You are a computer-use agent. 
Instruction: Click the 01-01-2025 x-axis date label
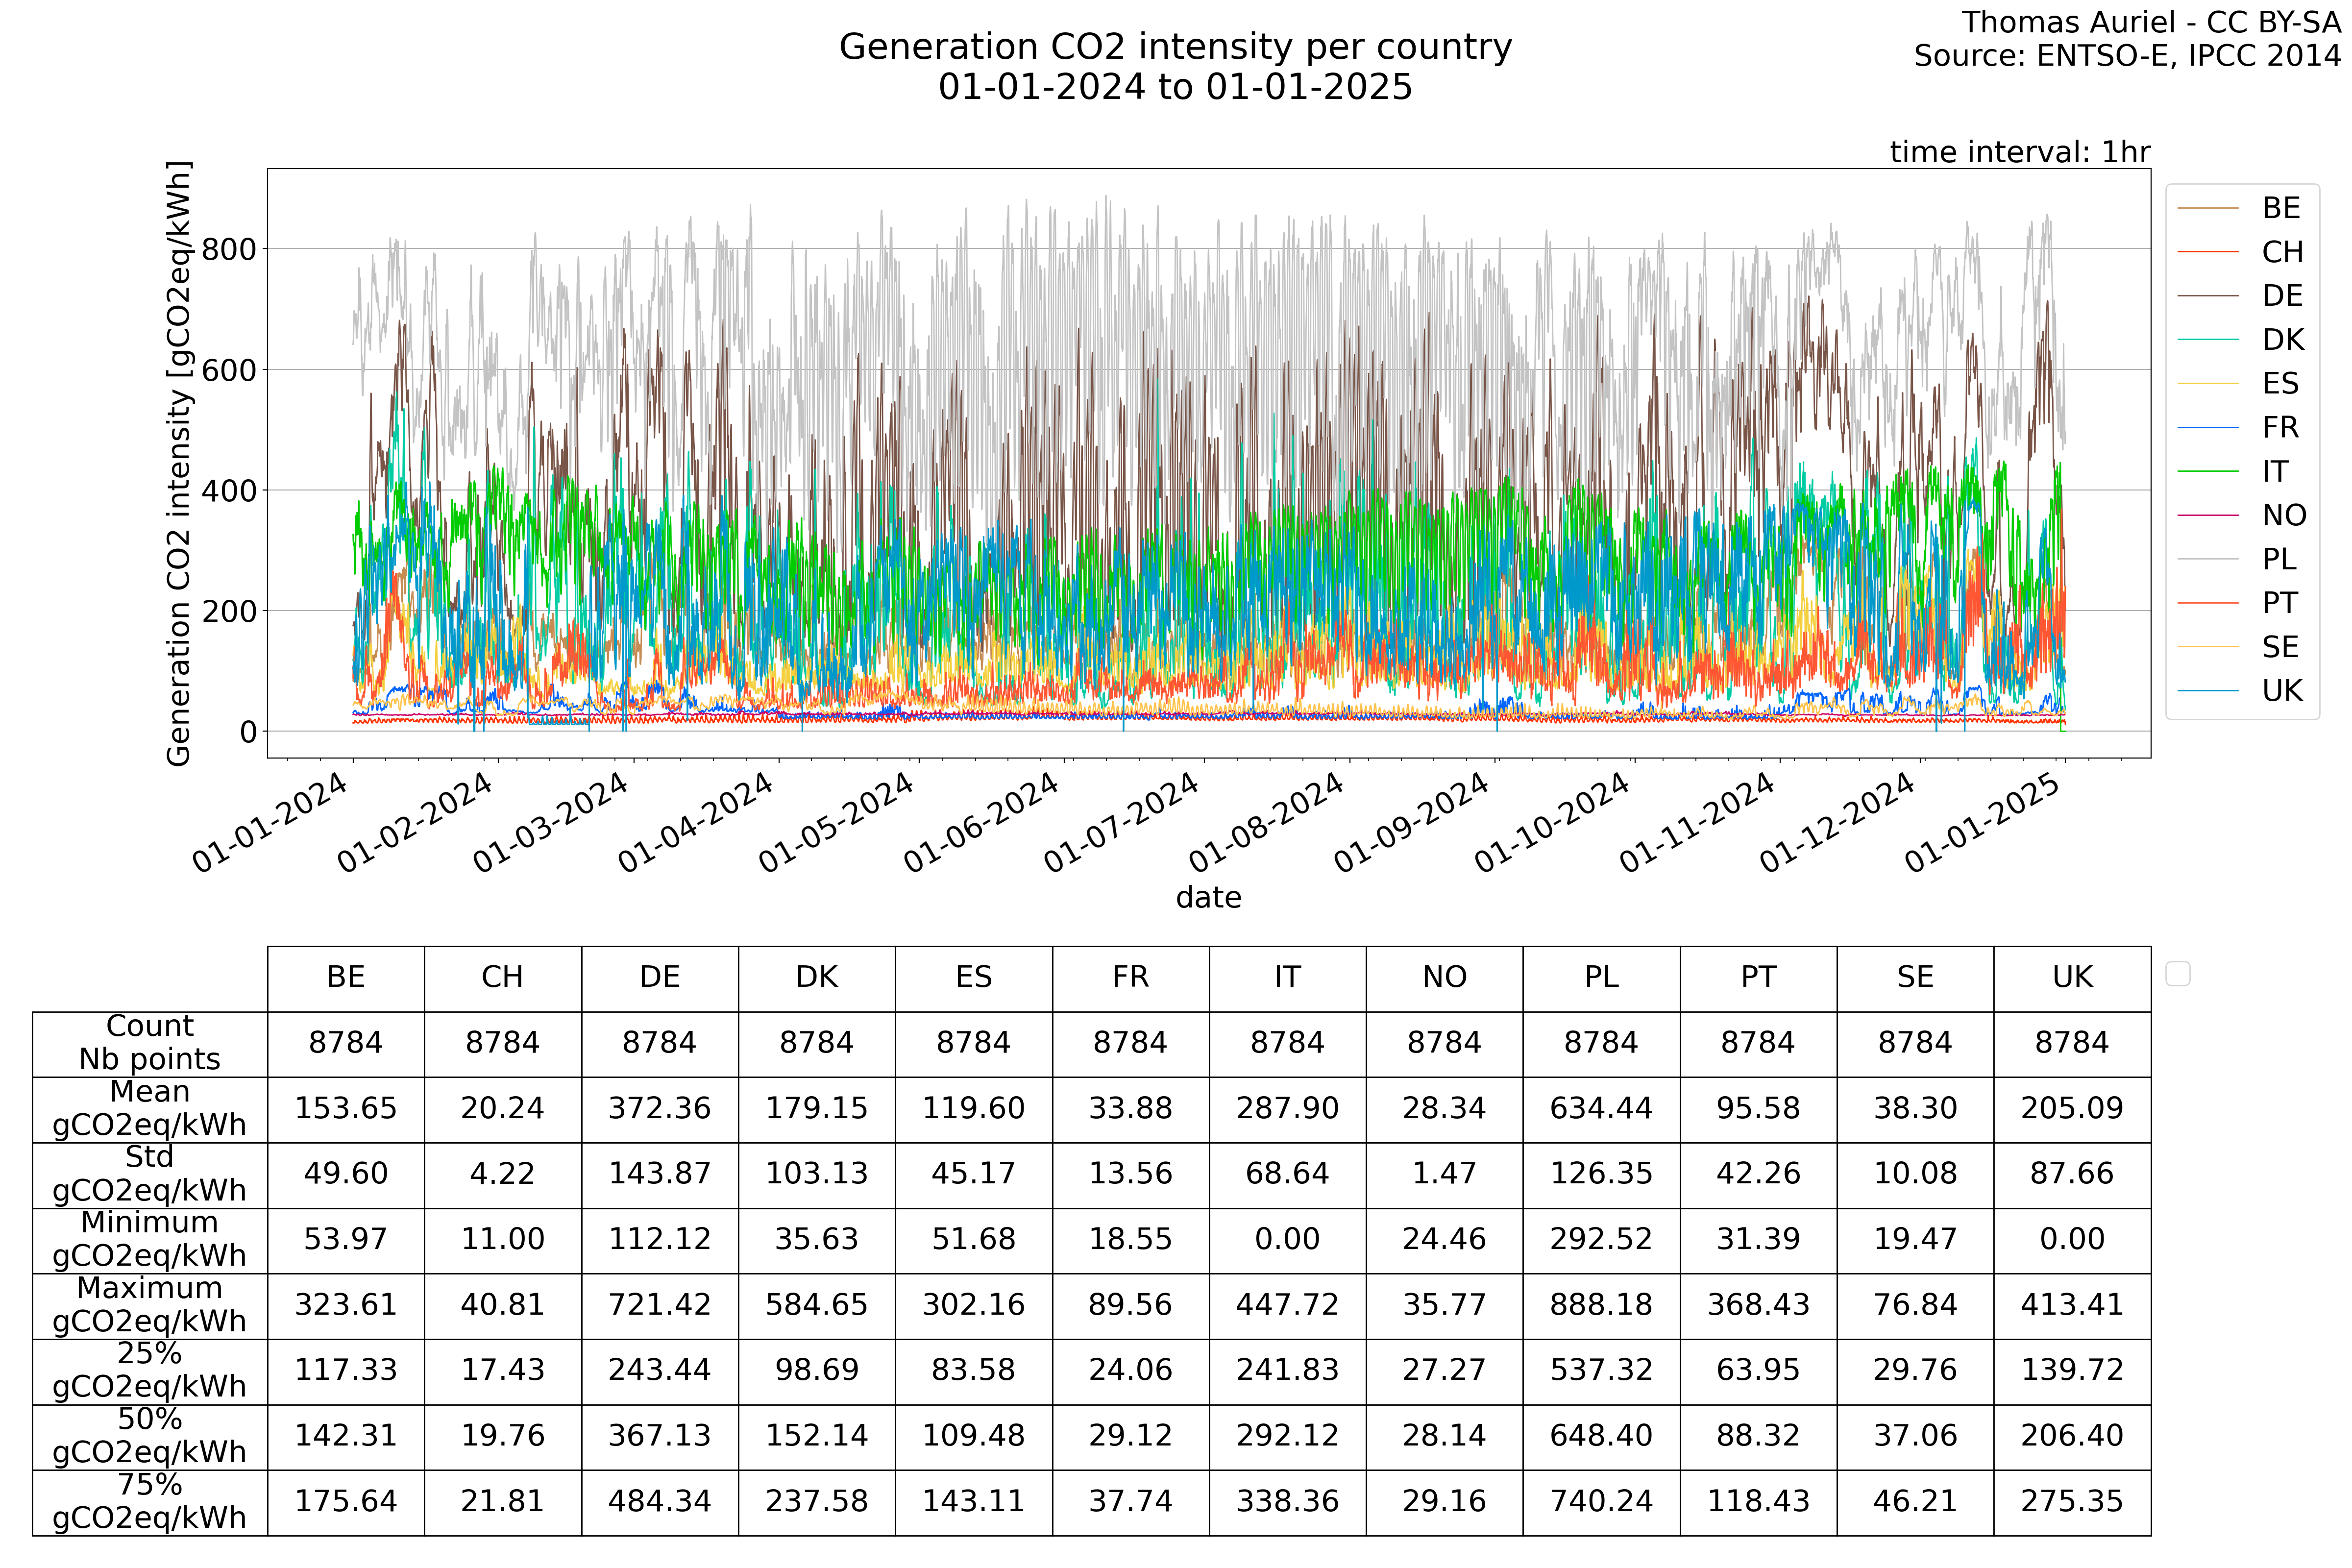click(x=1982, y=823)
